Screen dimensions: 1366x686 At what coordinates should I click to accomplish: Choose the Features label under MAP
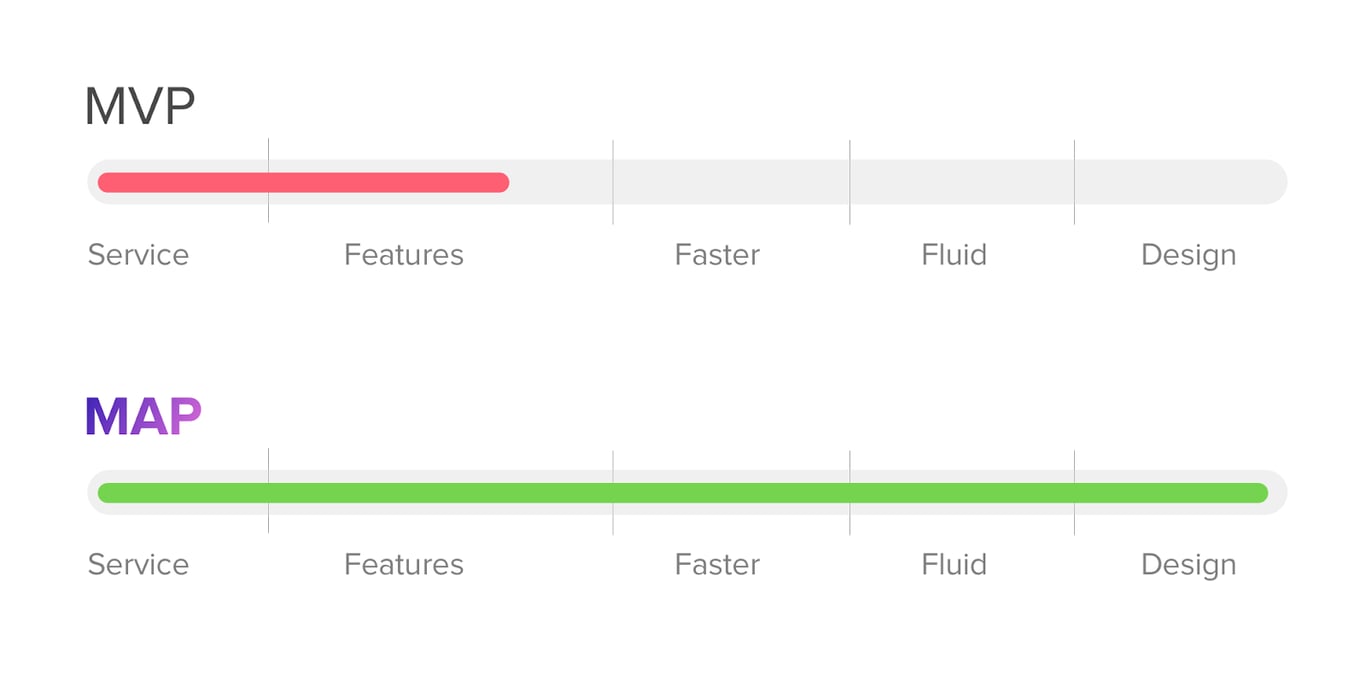tap(403, 565)
